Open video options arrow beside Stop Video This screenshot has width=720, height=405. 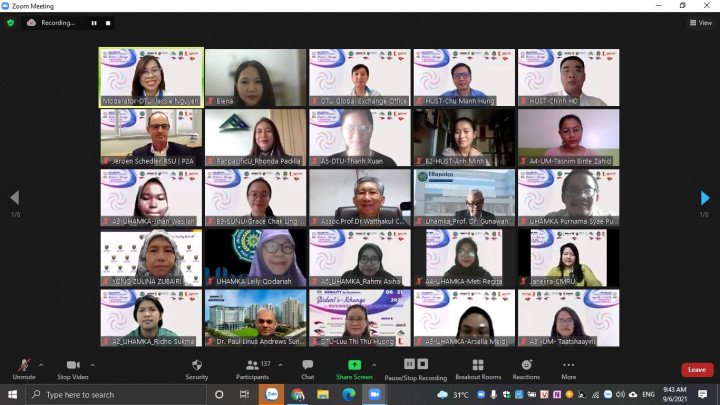pos(93,365)
